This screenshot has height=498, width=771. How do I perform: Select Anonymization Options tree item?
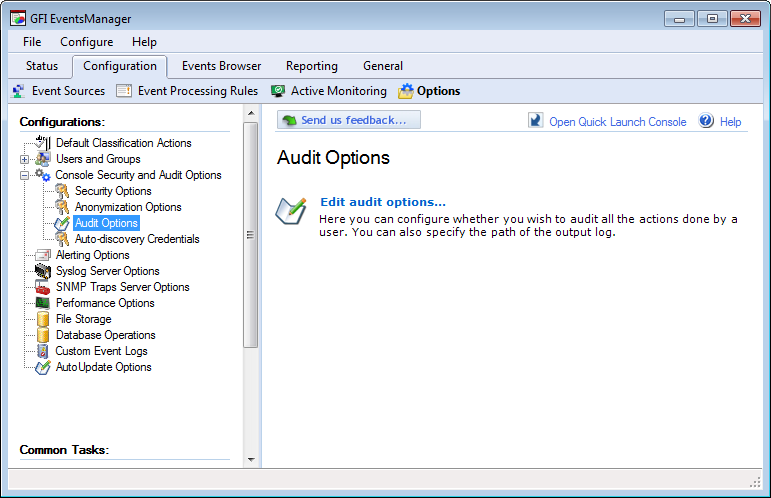(128, 207)
